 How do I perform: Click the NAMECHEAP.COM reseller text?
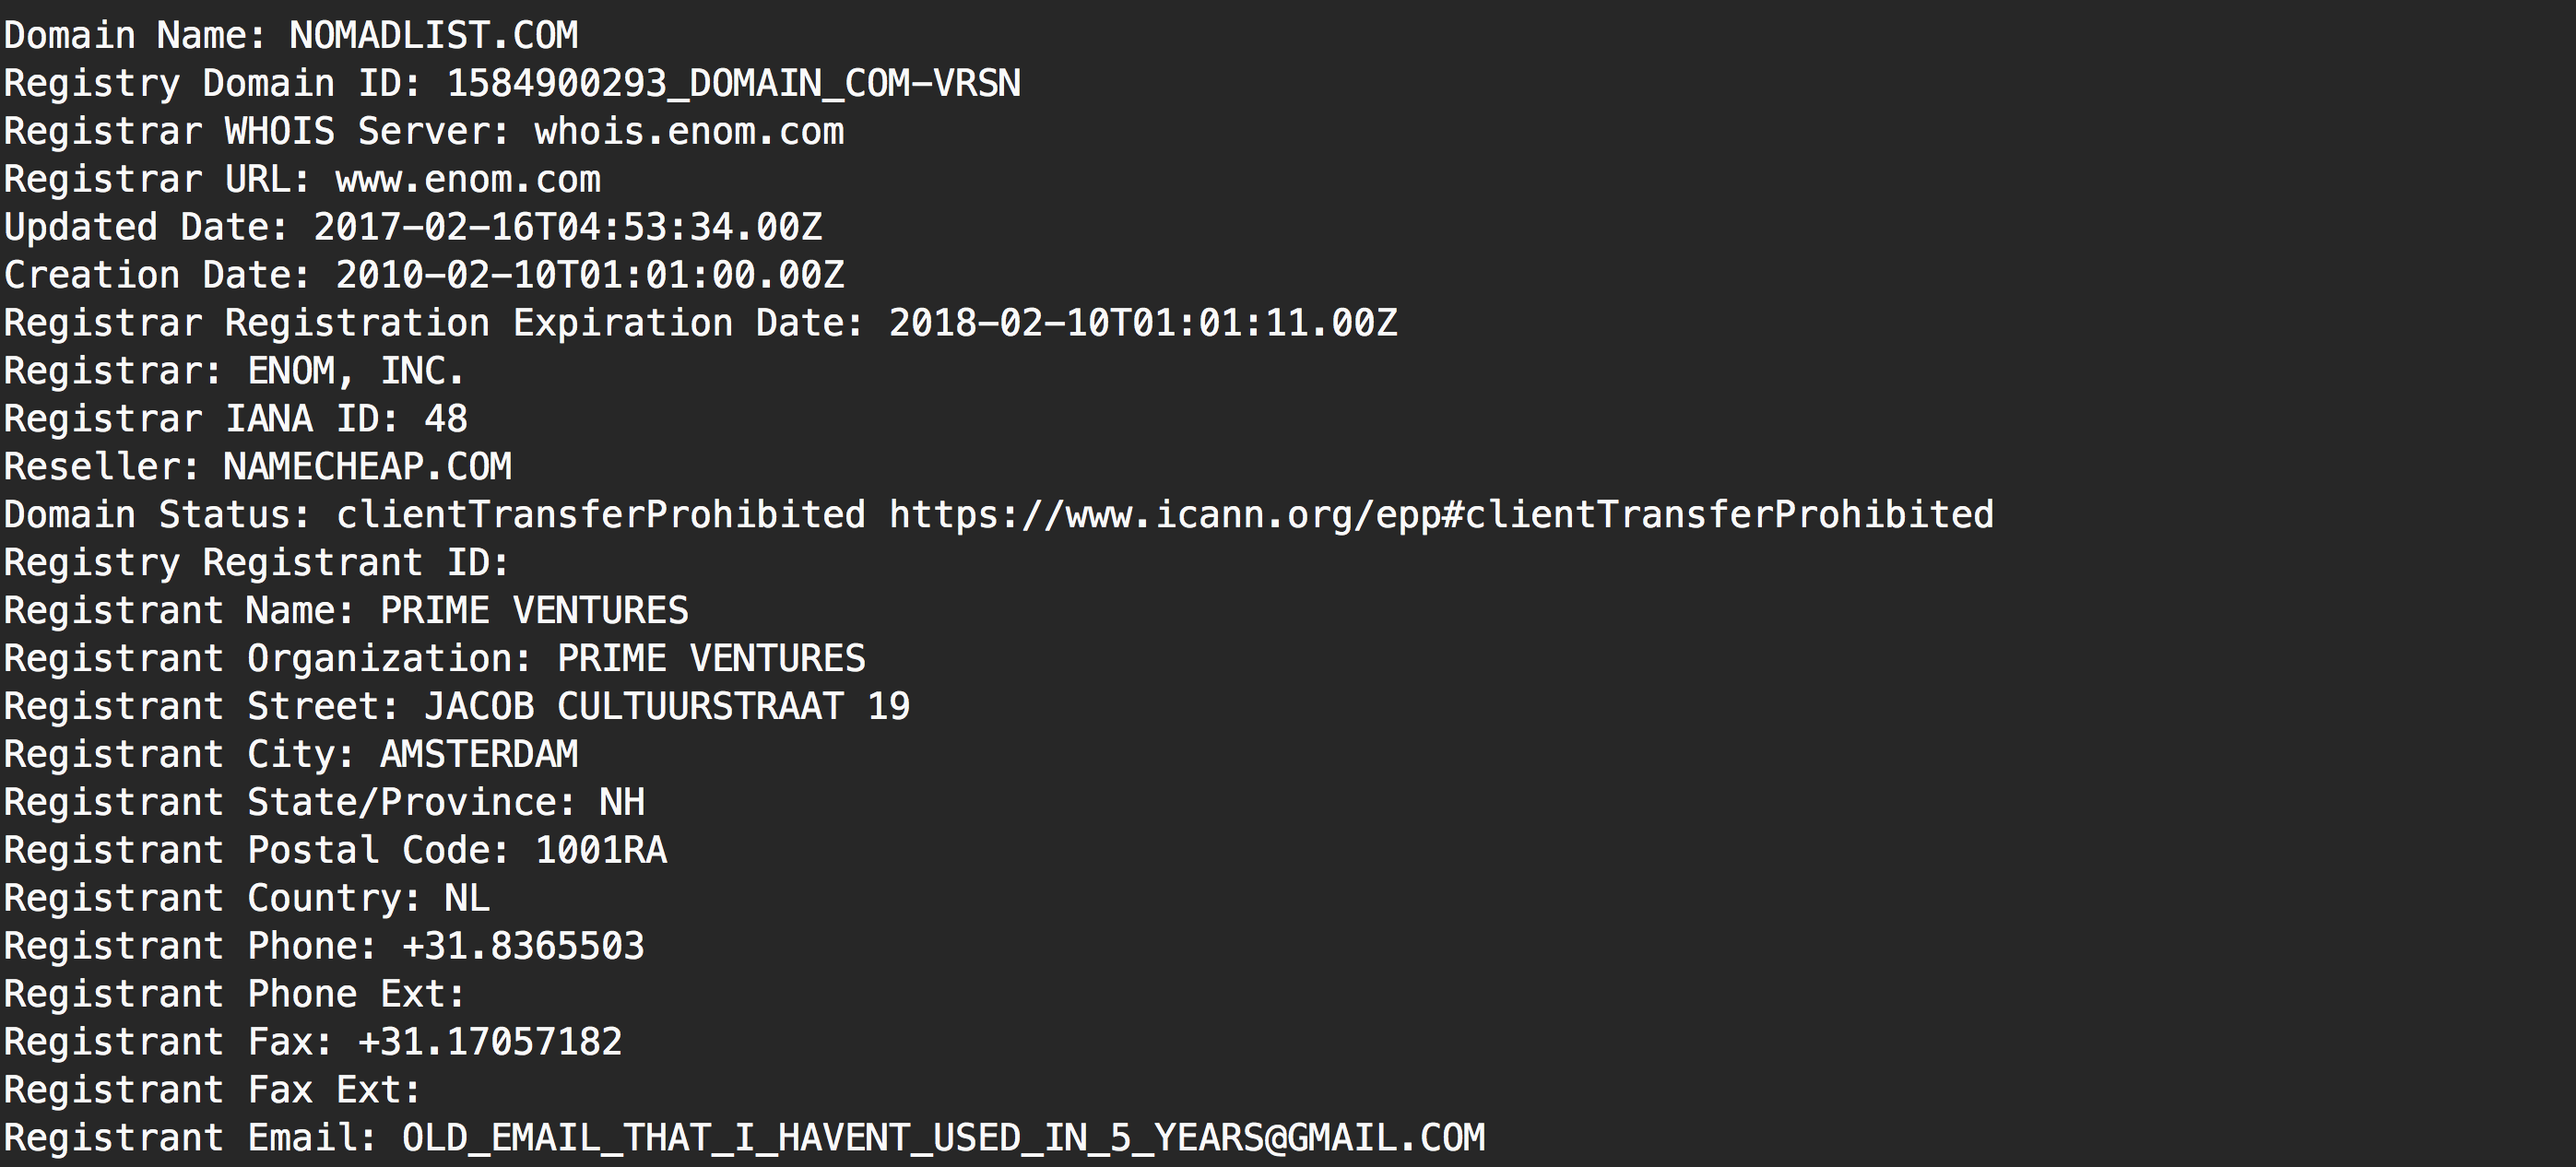point(367,467)
